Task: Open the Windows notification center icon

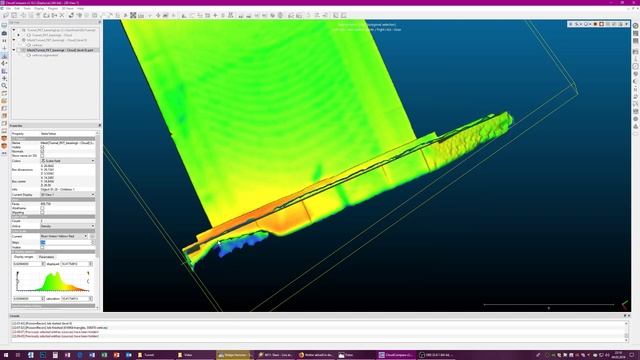Action: [x=631, y=355]
